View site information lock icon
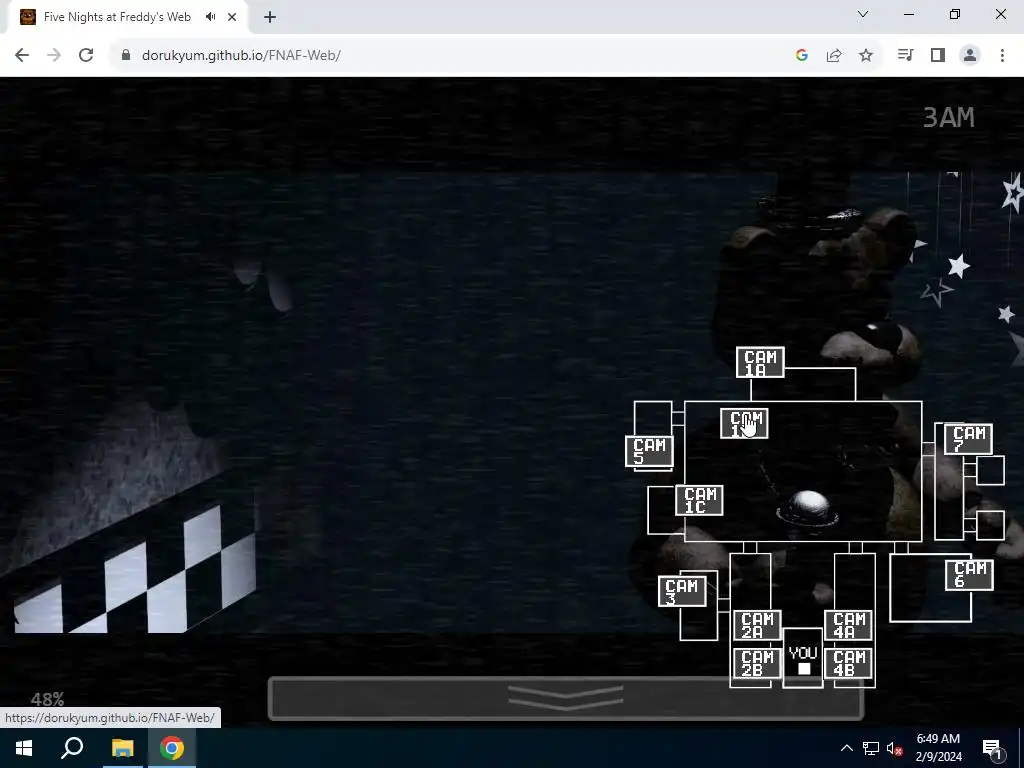Screen dimensions: 1024x768 coord(126,56)
